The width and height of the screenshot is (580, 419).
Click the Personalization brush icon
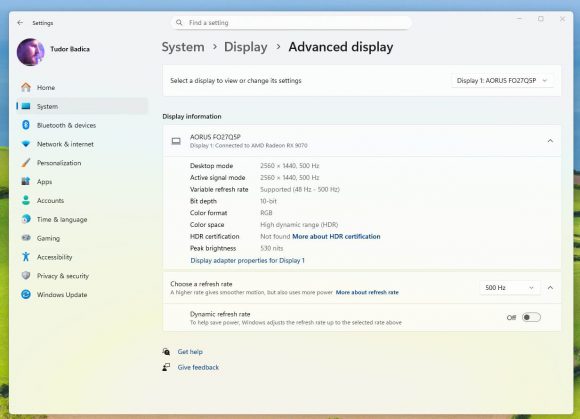26,163
